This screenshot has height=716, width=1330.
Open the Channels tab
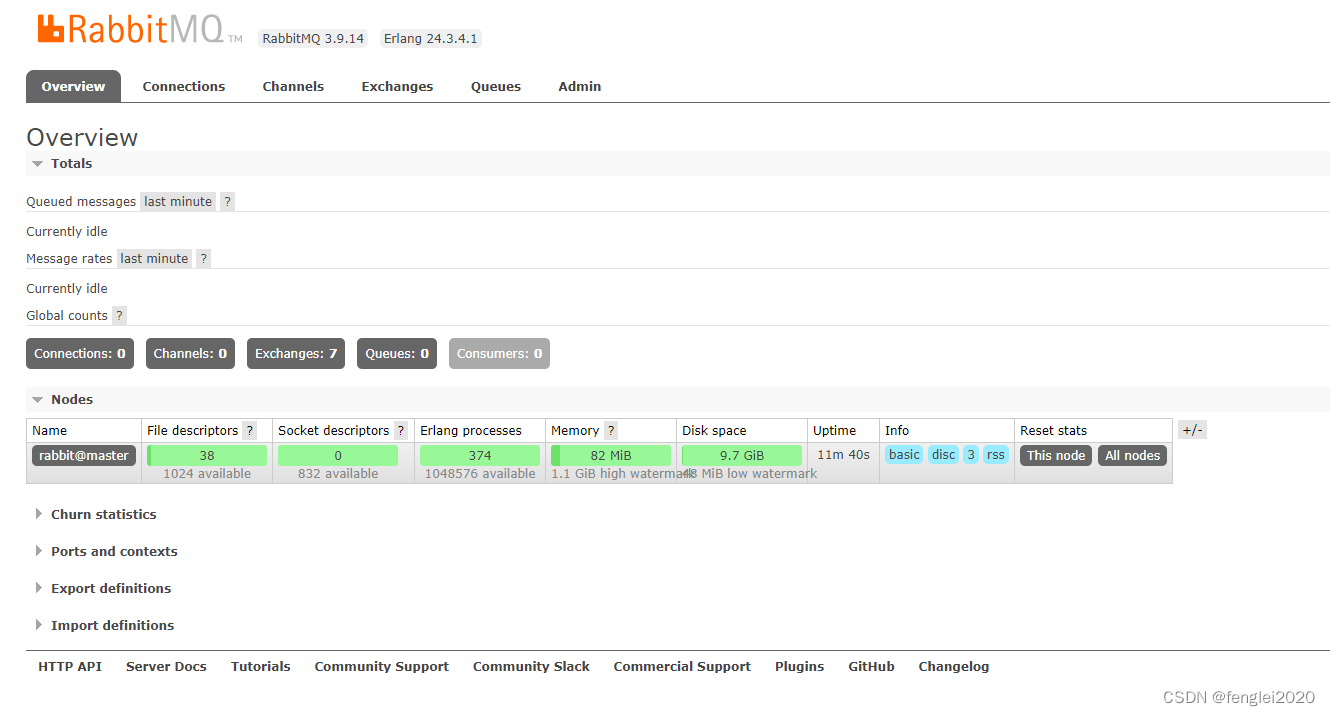click(x=293, y=86)
